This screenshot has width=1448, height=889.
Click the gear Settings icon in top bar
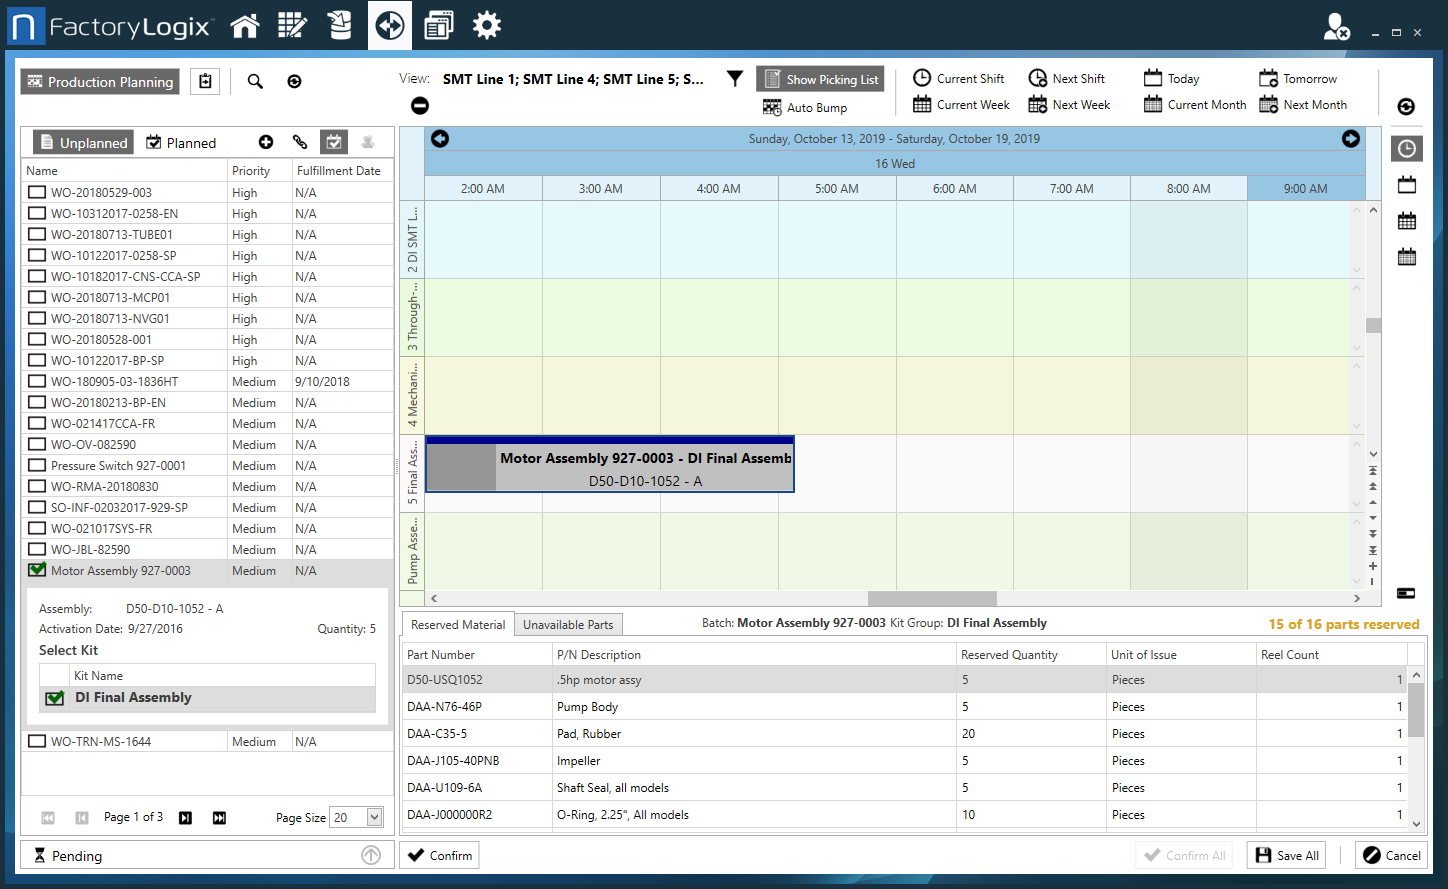pos(487,25)
